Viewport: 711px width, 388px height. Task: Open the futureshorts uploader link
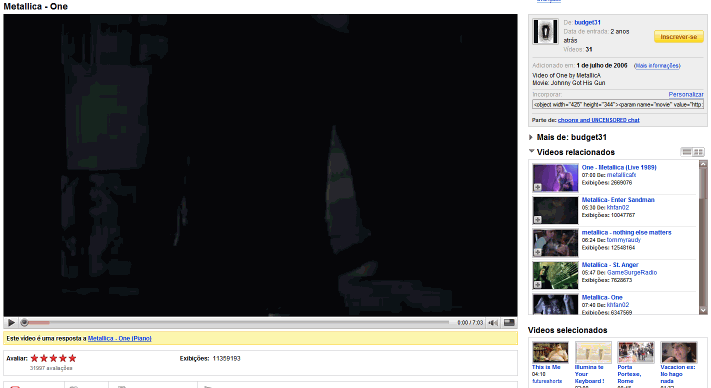[x=547, y=382]
